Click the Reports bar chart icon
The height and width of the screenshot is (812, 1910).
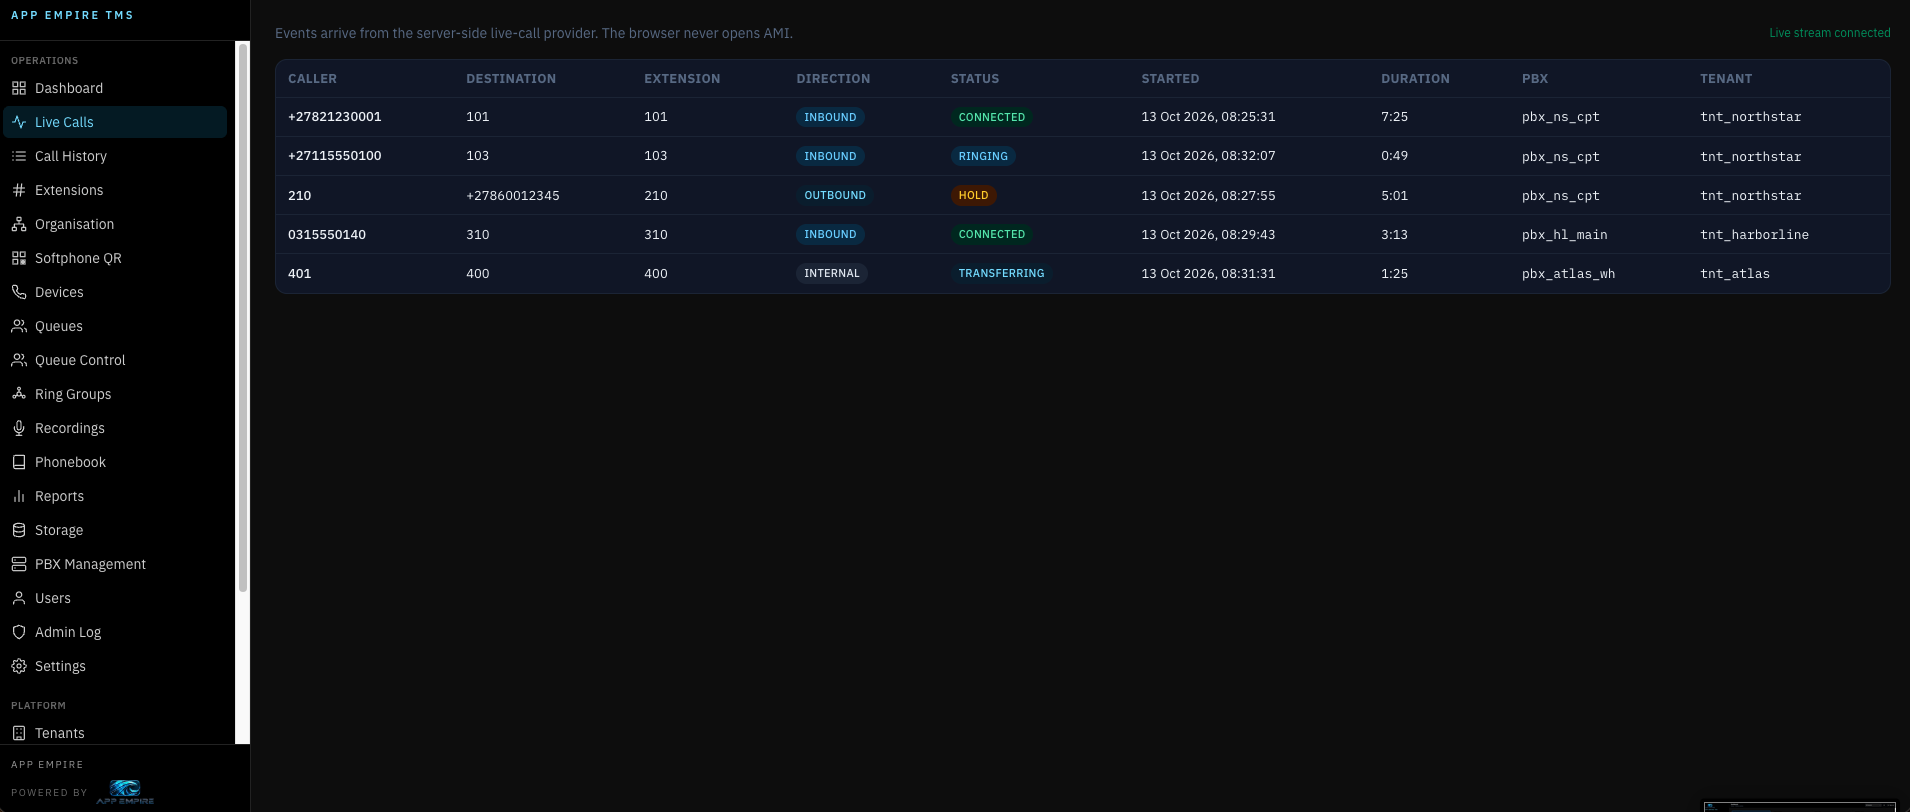click(19, 496)
